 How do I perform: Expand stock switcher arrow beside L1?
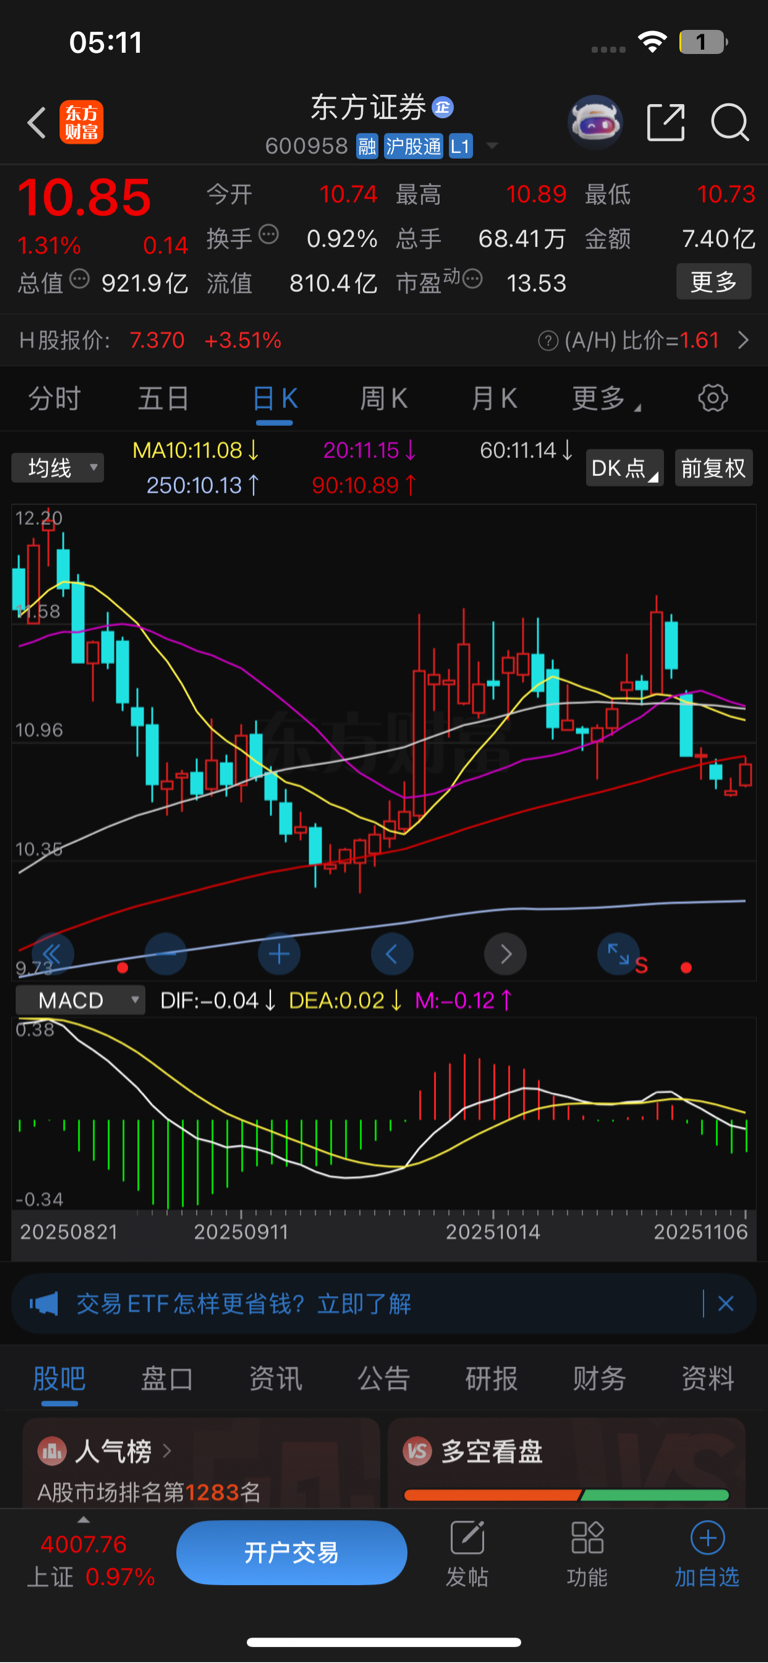tap(491, 146)
